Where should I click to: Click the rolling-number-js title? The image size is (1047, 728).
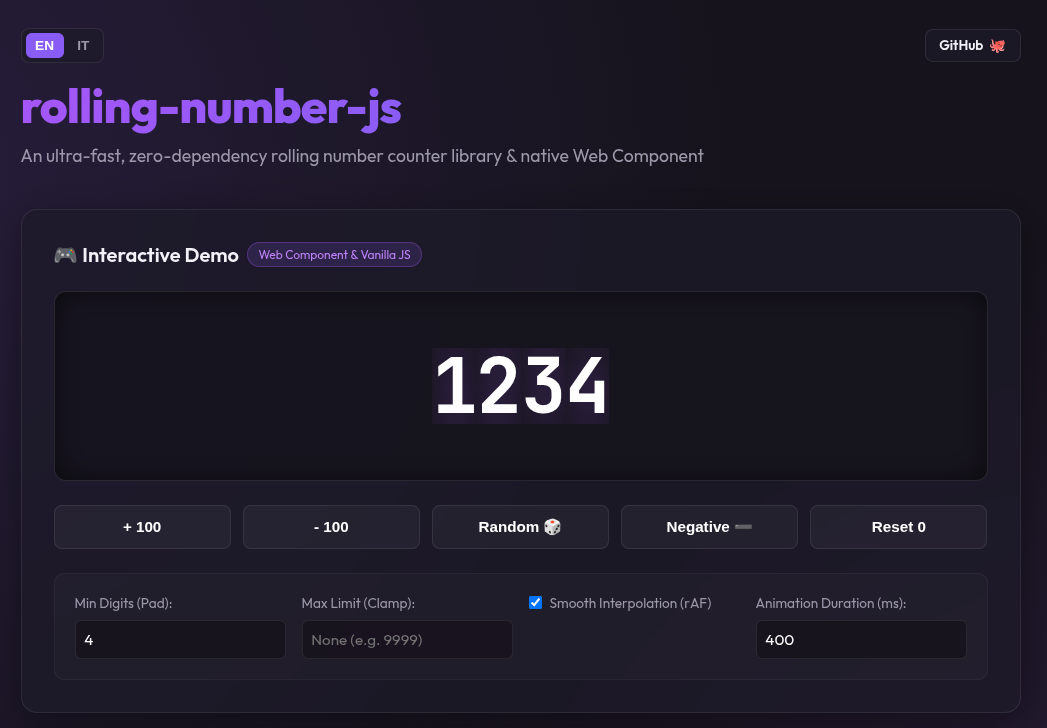(211, 107)
